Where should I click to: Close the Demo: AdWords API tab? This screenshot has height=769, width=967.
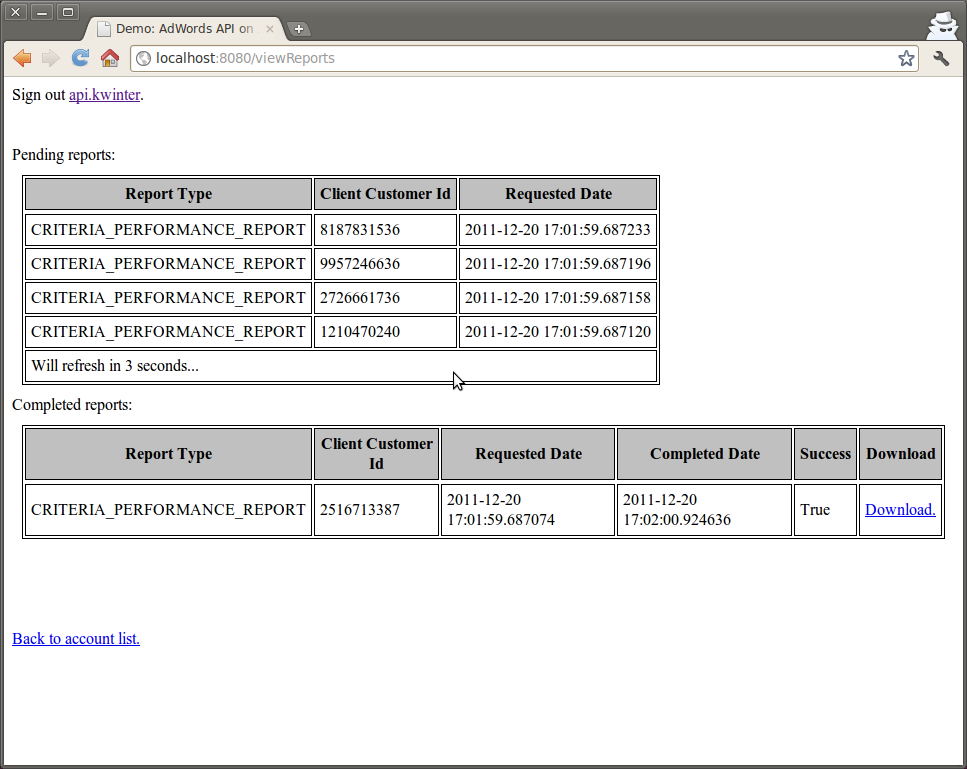coord(269,29)
